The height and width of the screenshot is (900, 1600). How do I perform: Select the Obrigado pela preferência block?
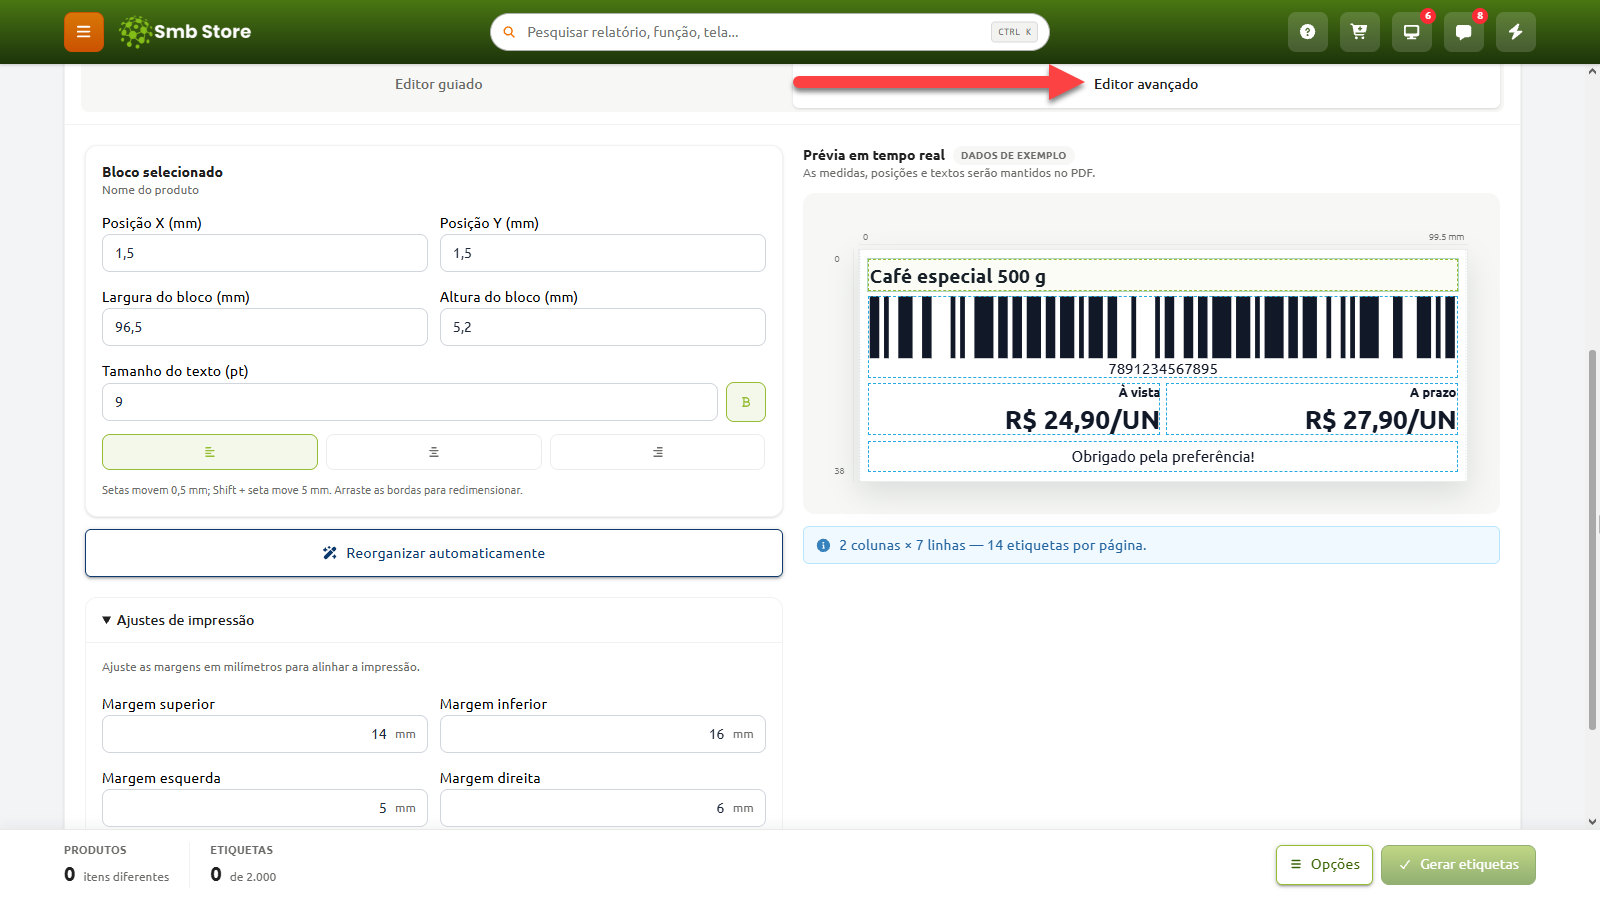click(1163, 457)
